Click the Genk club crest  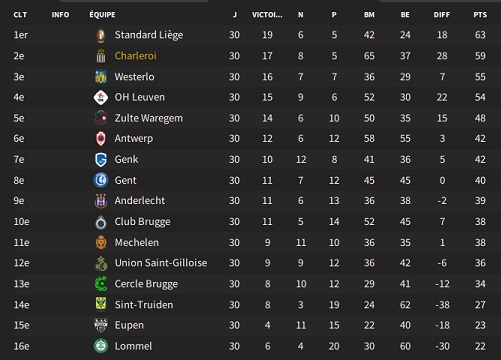101,159
